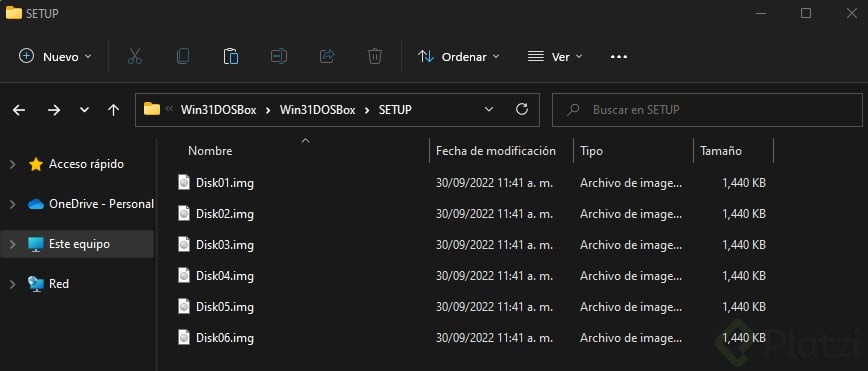Sort by Tipo column header
The height and width of the screenshot is (371, 868).
[x=592, y=151]
